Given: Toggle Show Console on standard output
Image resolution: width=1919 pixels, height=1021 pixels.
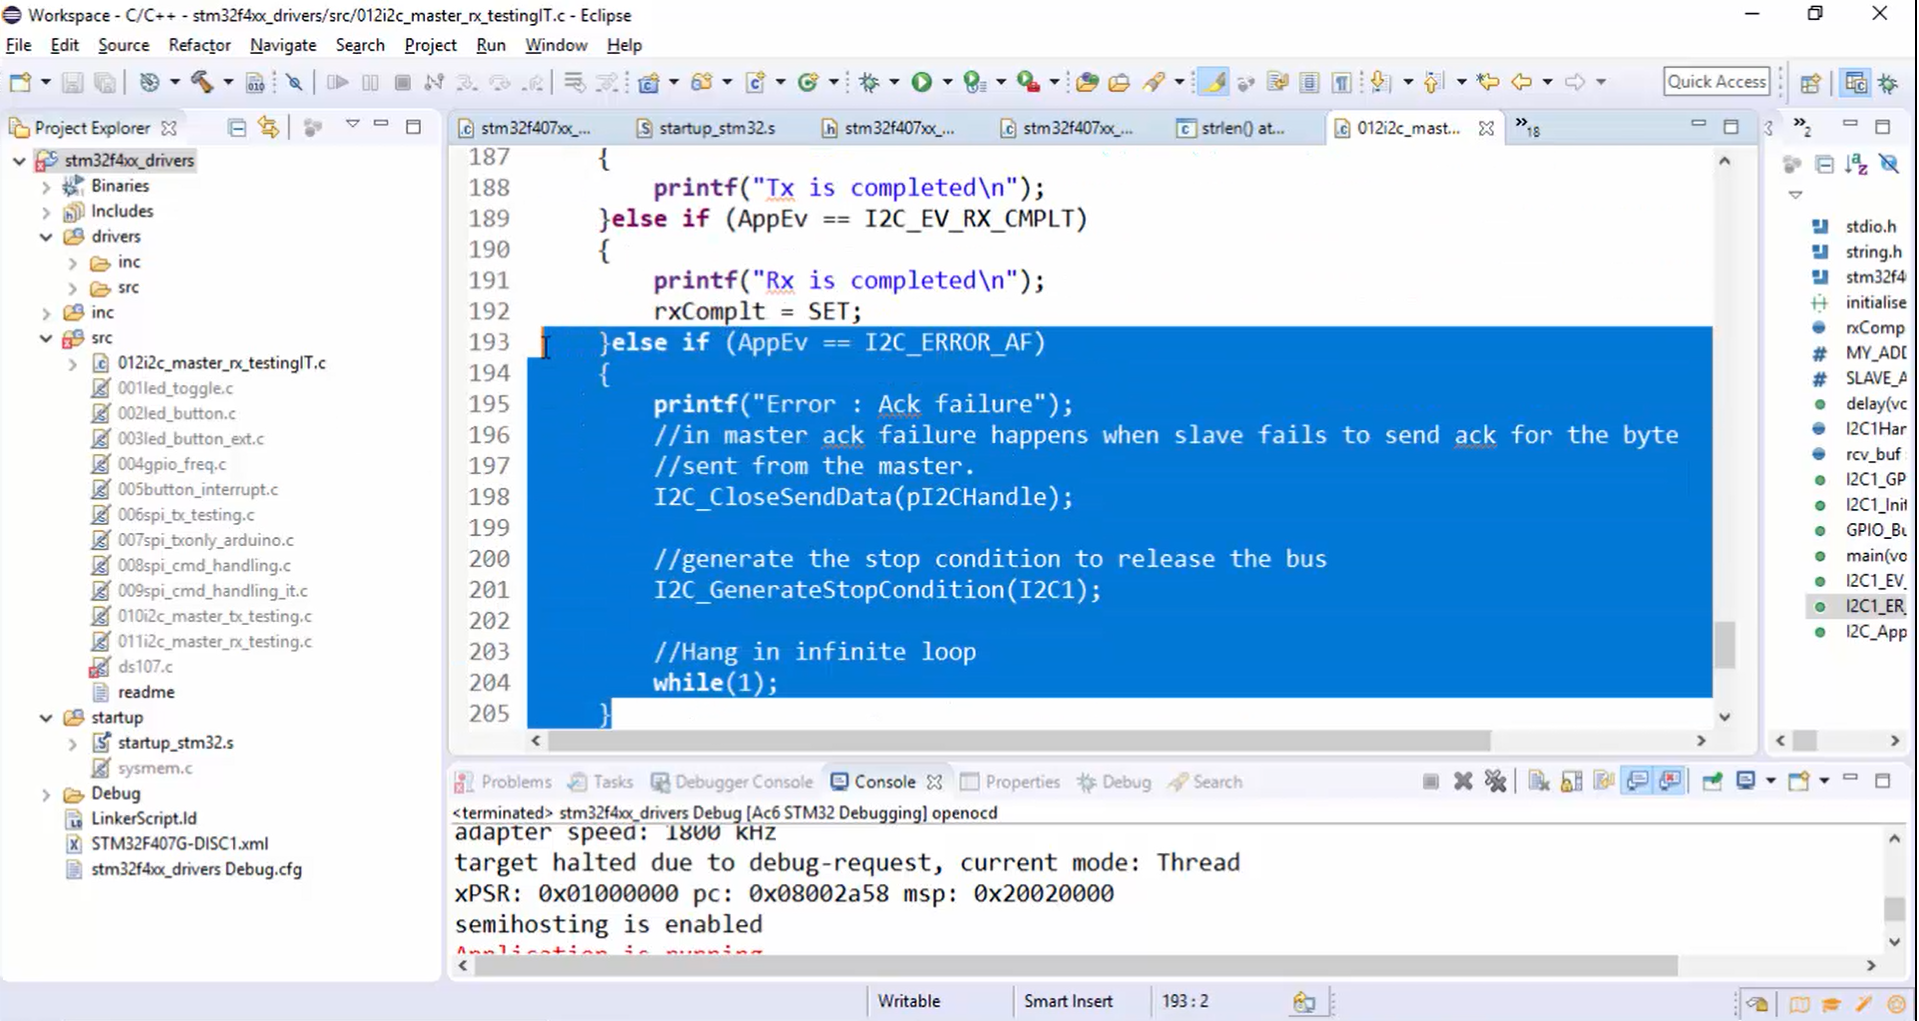Looking at the screenshot, I should pos(1637,781).
